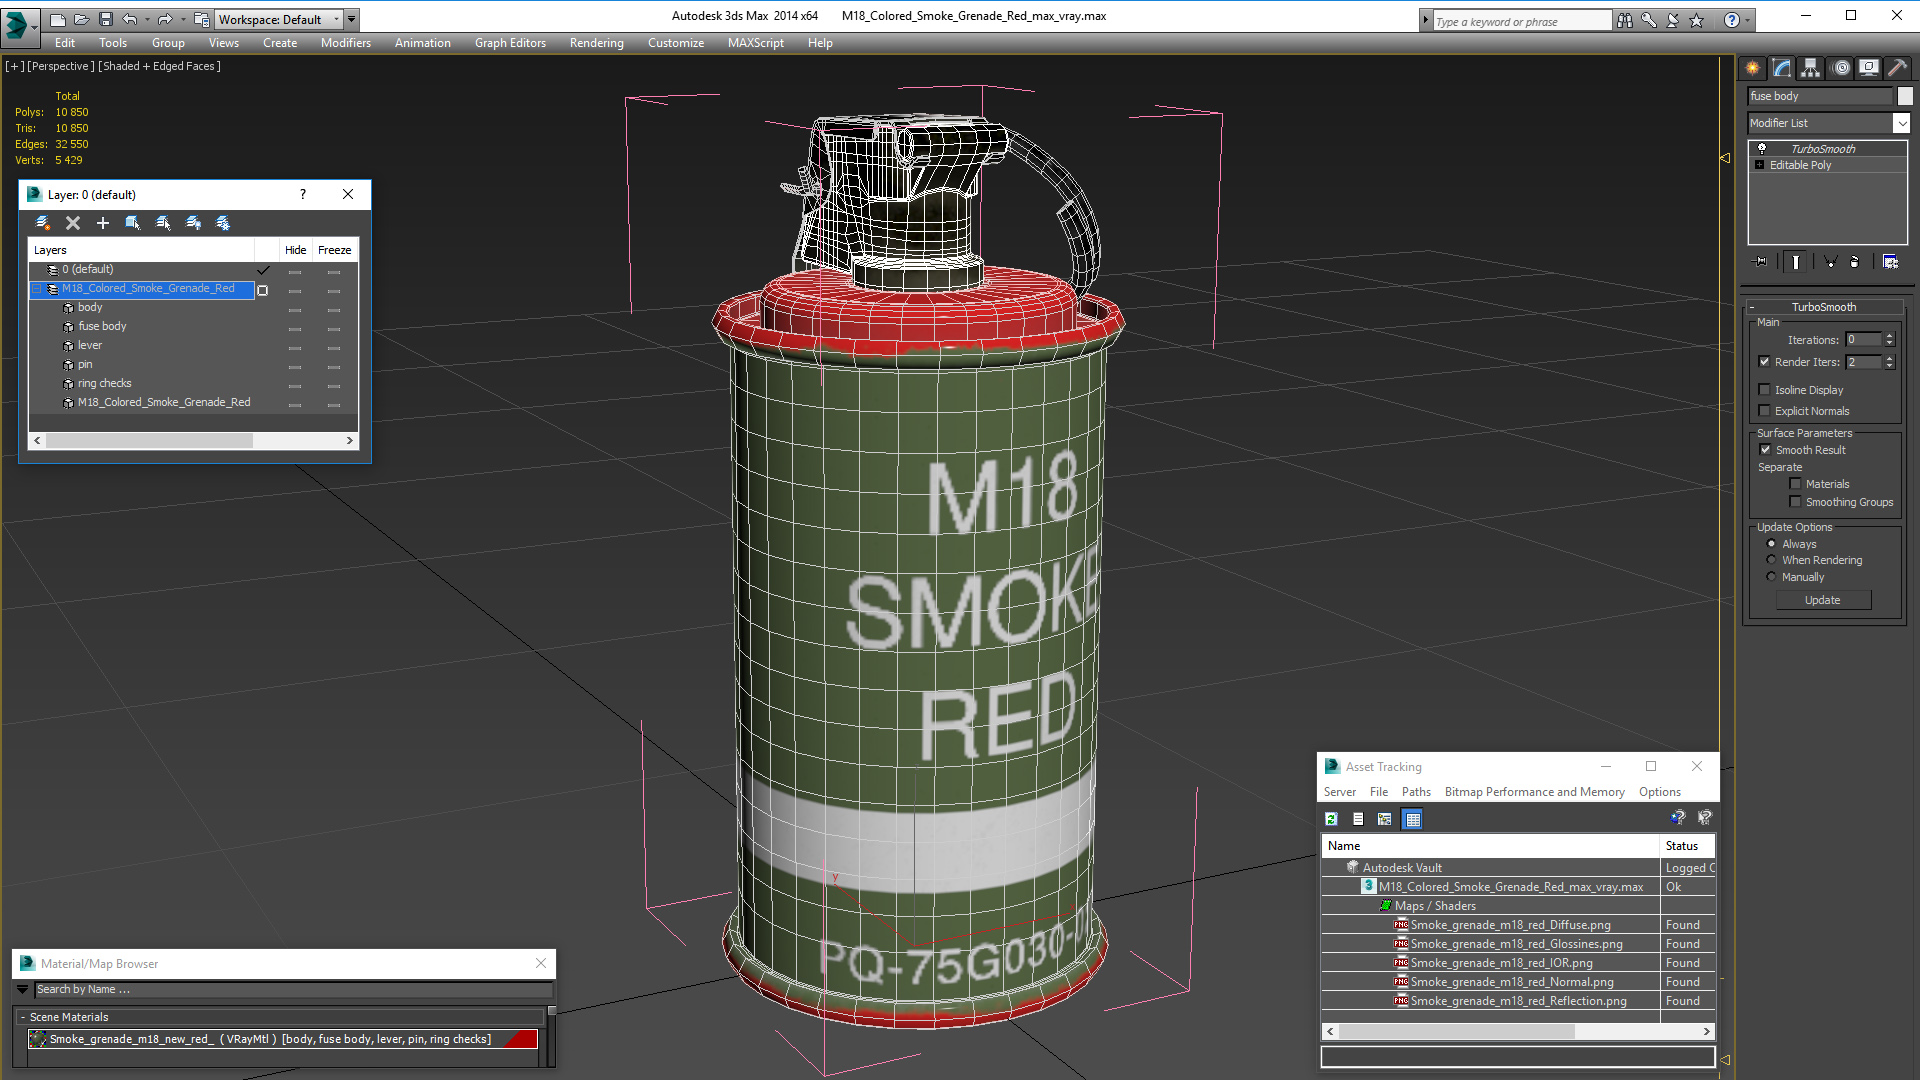Select the When Rendering update option
This screenshot has height=1080, width=1920.
[x=1772, y=560]
